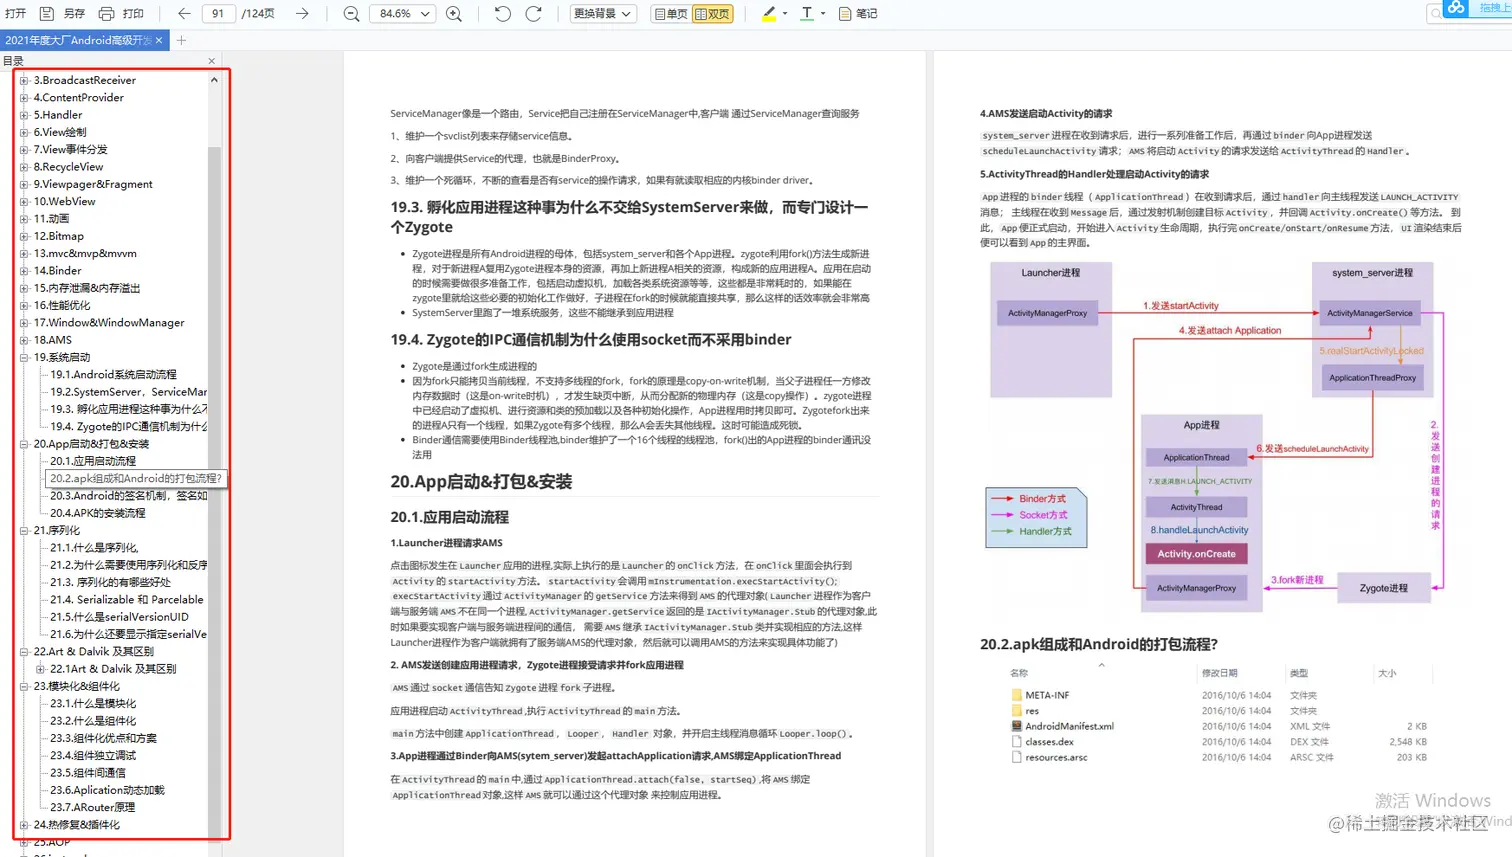The image size is (1512, 857).
Task: Open outline entry 15.内存泄漏&内存溢出
Action: pyautogui.click(x=87, y=288)
